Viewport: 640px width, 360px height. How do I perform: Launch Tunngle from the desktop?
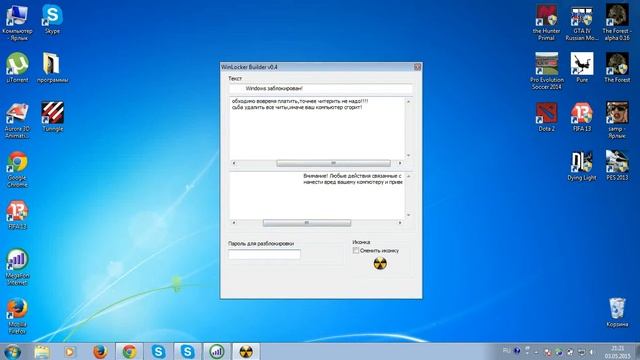(x=52, y=117)
